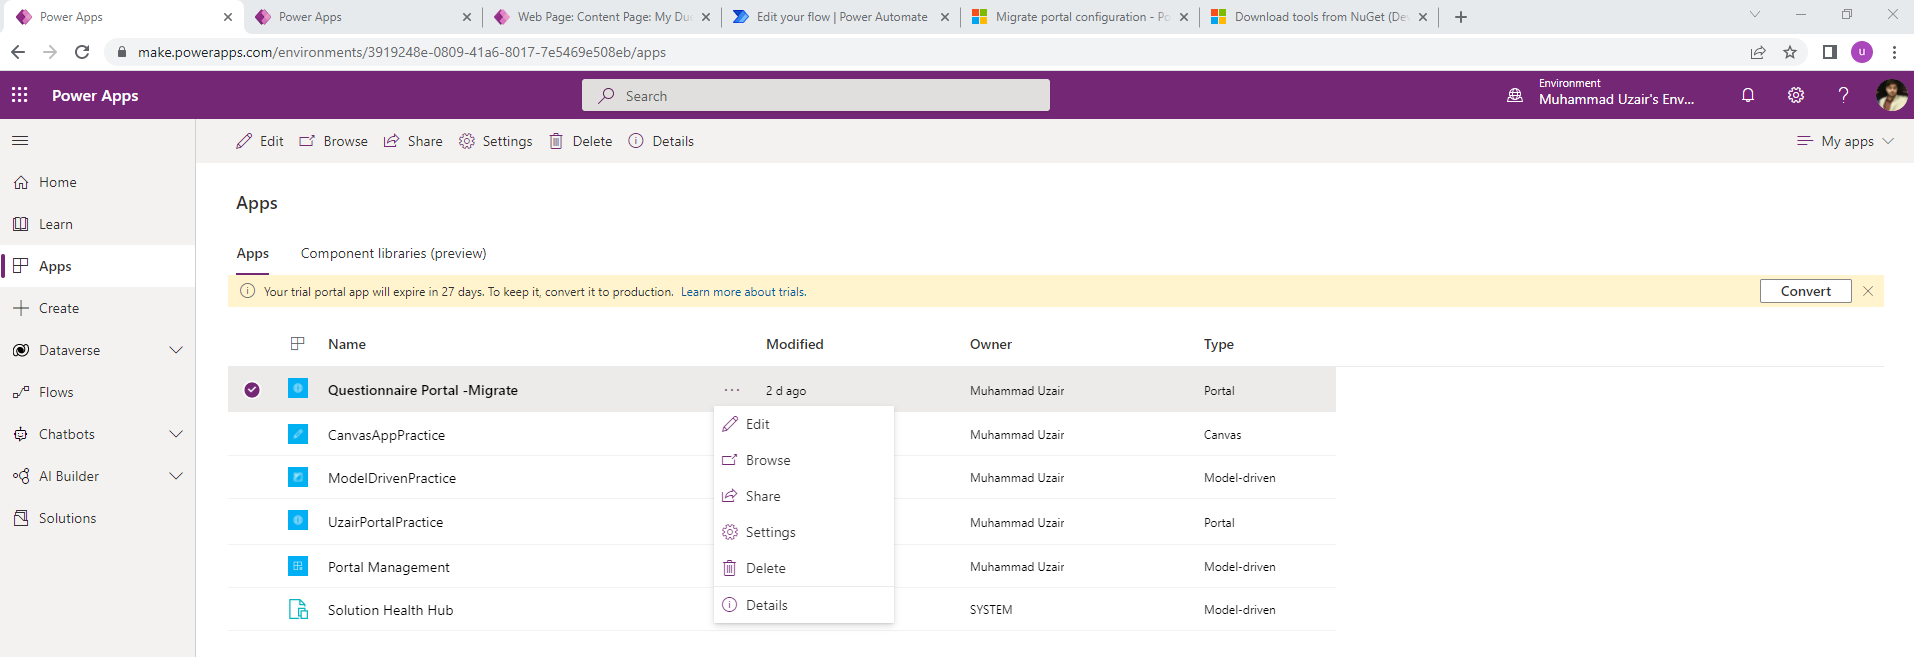Open the settings gear in header
Viewport: 1914px width, 657px height.
[x=1796, y=95]
